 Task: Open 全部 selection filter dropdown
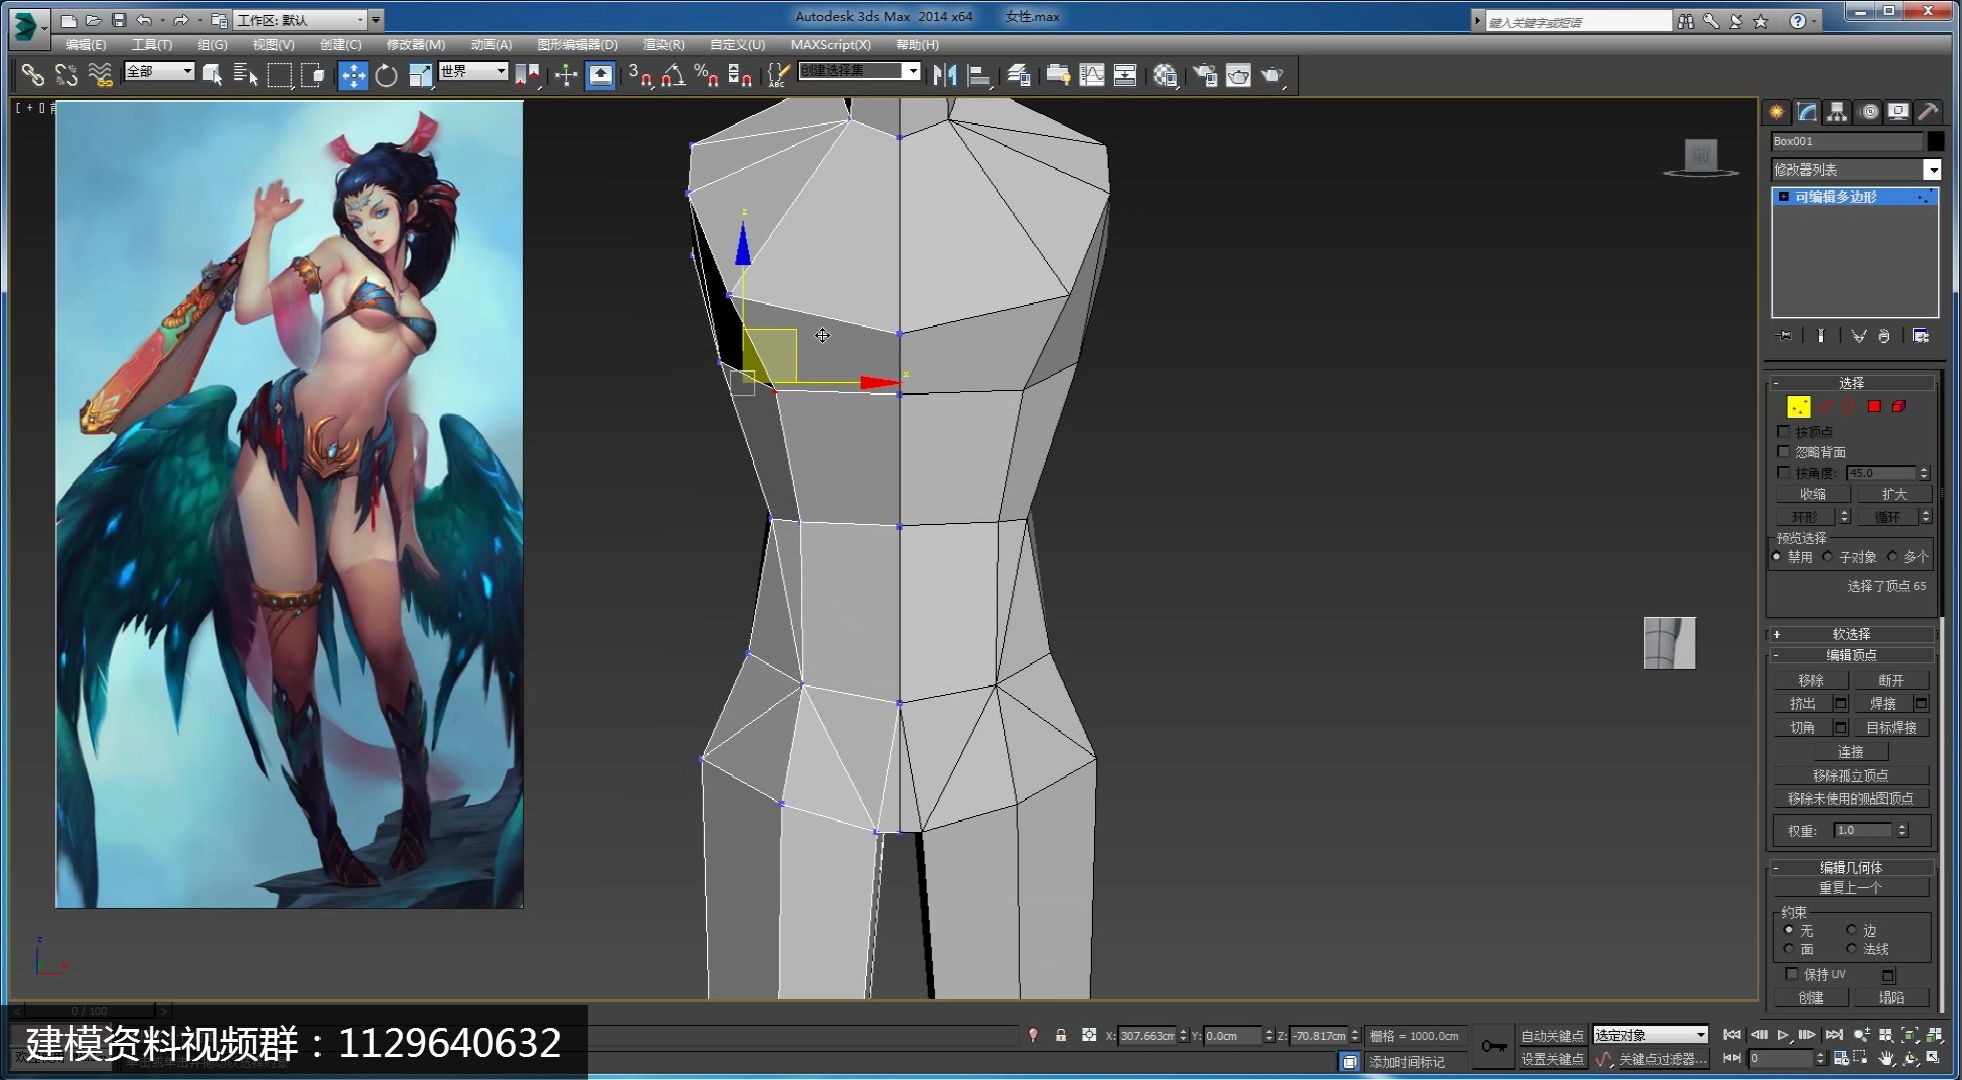[x=159, y=71]
